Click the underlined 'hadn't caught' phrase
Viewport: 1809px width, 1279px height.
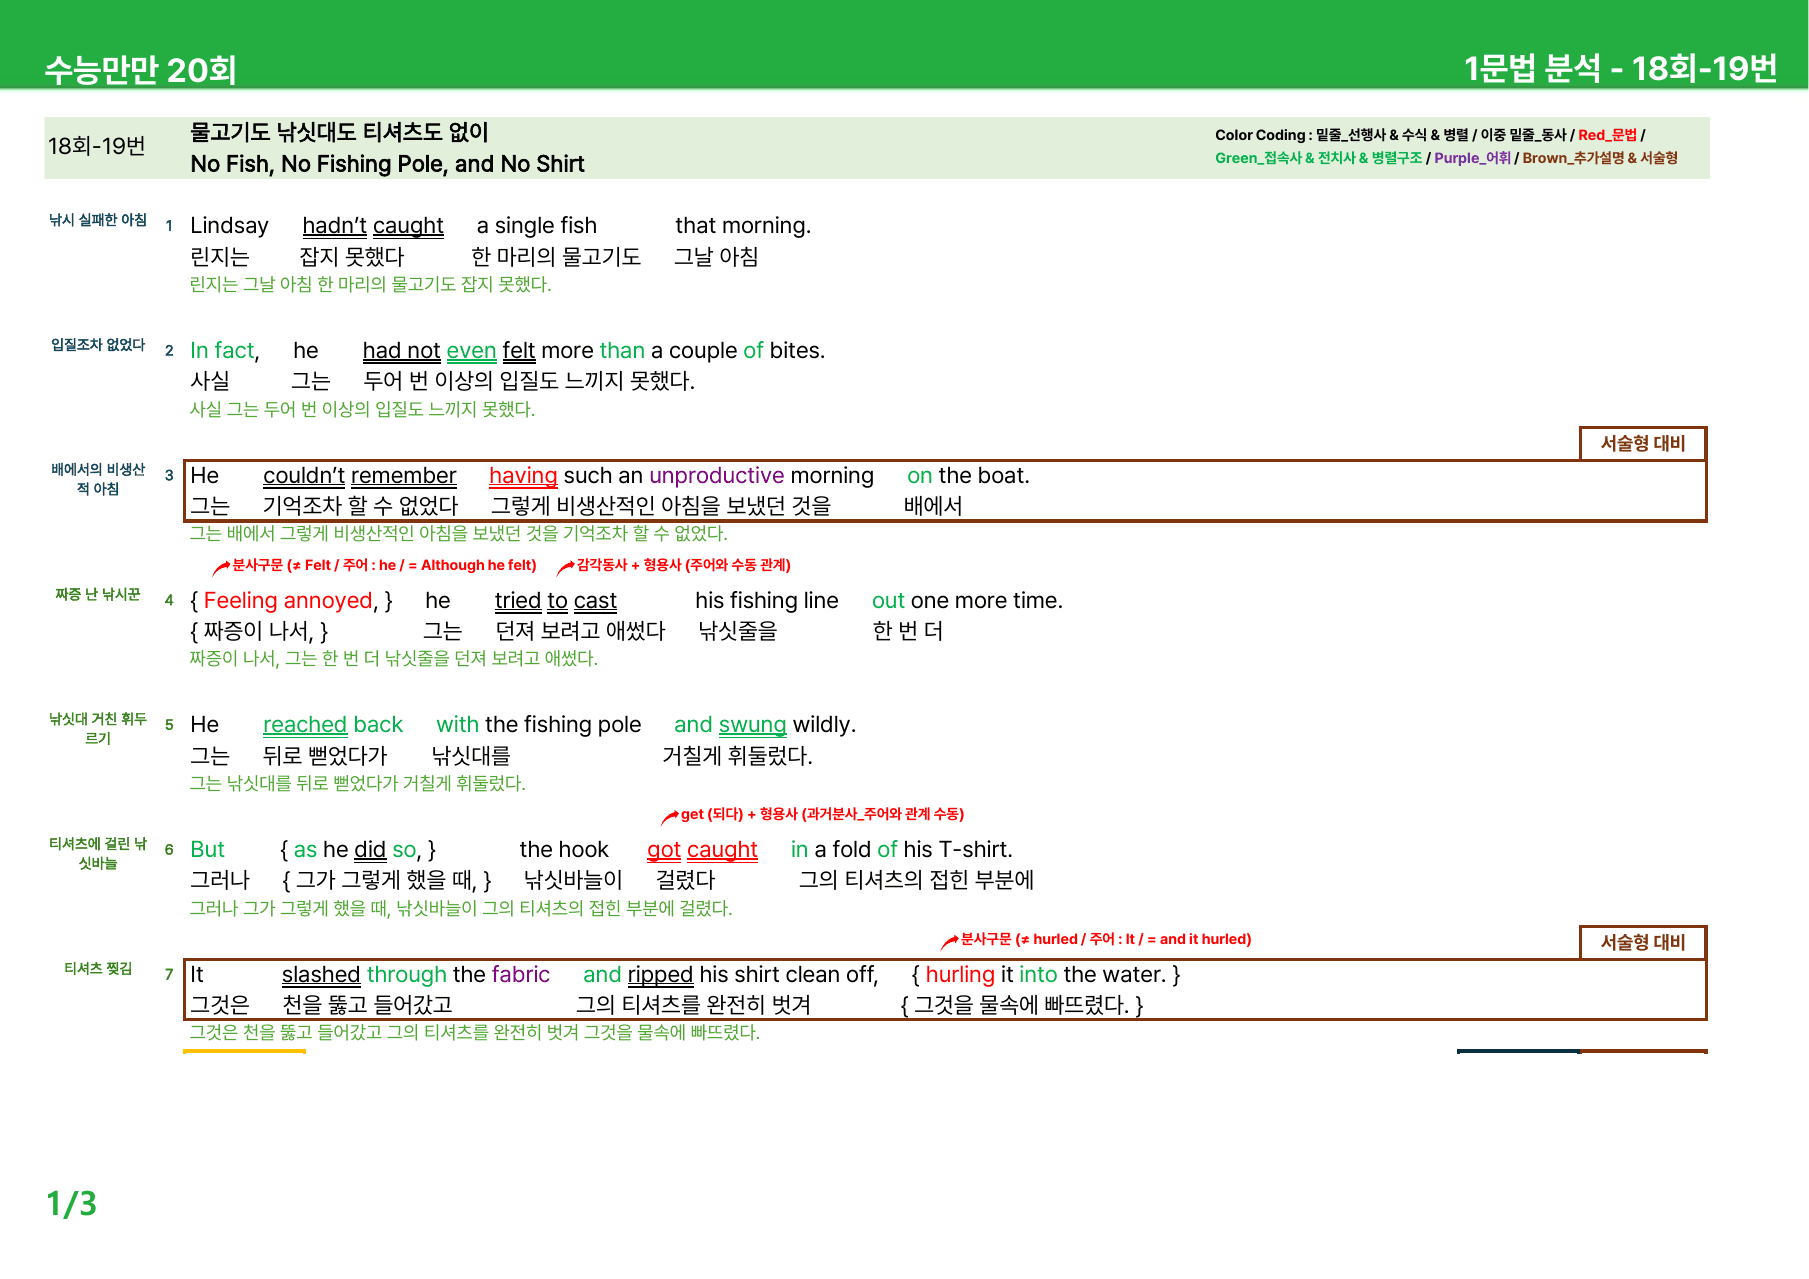tap(373, 226)
